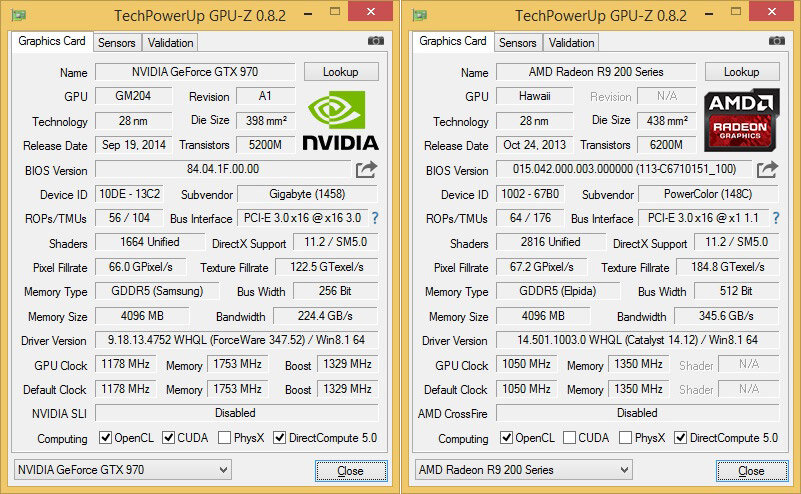The height and width of the screenshot is (494, 801).
Task: Click the BIOS share arrow icon in the GTX 970 window
Action: (x=366, y=170)
